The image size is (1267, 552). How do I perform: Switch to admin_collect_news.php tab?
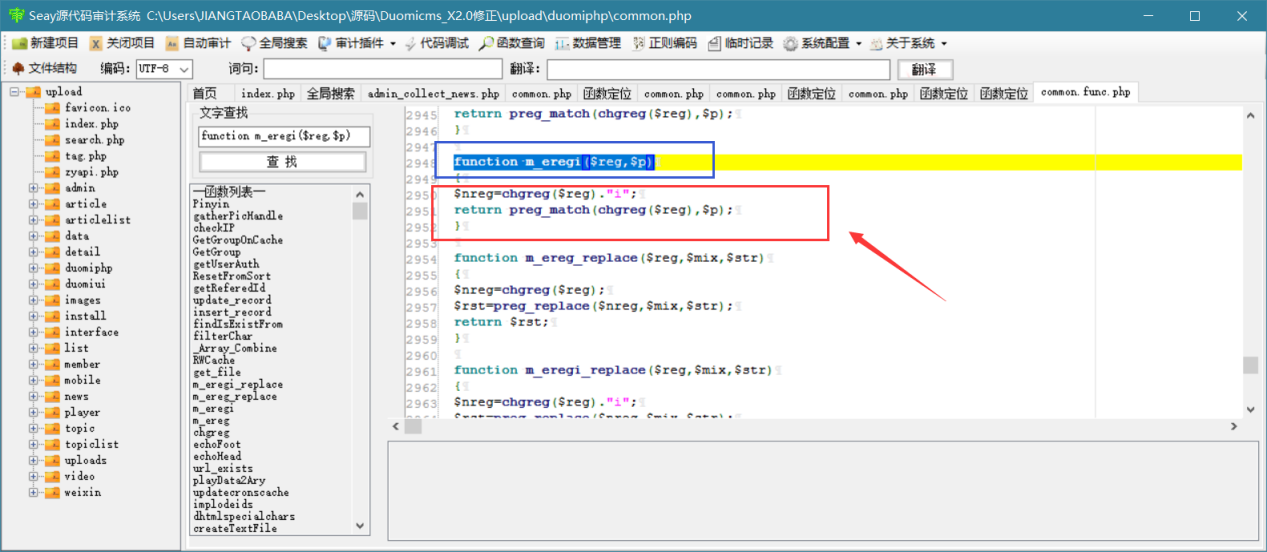click(x=433, y=93)
